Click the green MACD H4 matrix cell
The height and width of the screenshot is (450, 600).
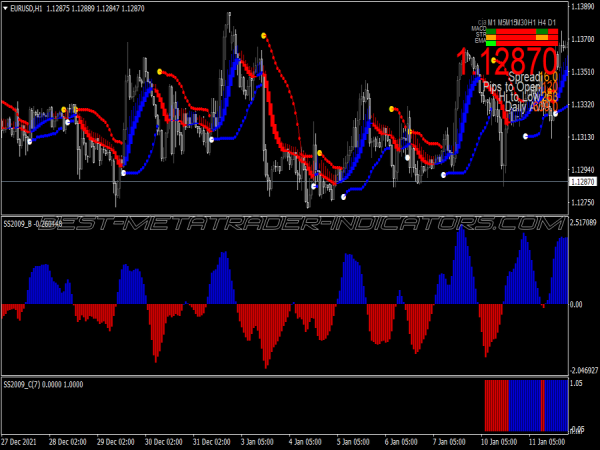click(542, 31)
